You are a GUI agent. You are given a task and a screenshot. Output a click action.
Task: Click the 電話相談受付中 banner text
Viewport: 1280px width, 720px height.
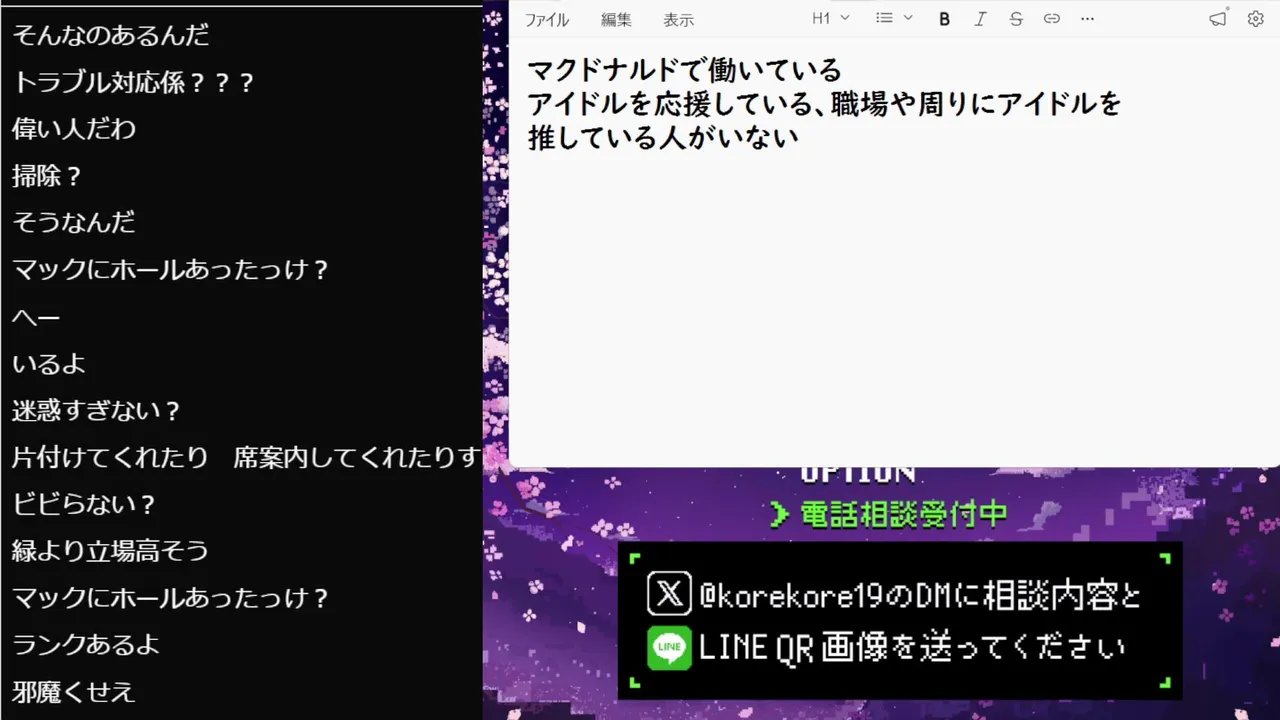pyautogui.click(x=903, y=514)
